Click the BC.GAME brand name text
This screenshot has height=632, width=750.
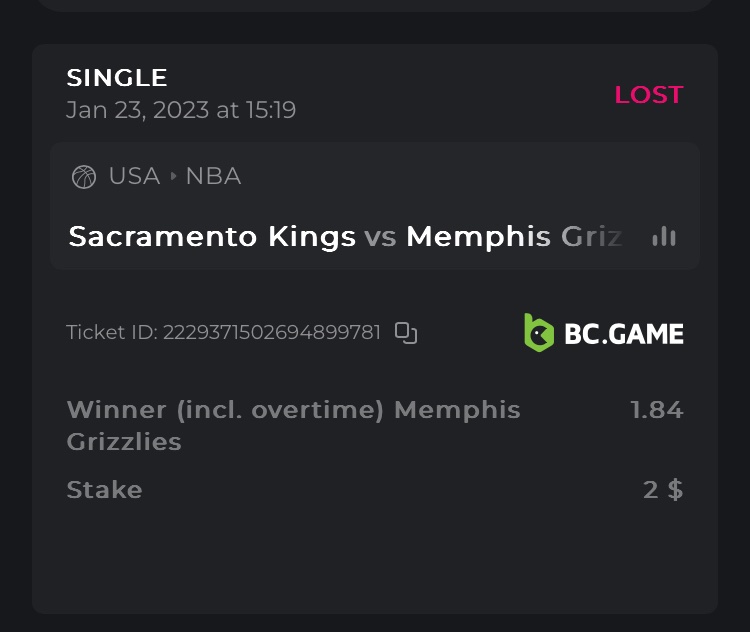(623, 334)
